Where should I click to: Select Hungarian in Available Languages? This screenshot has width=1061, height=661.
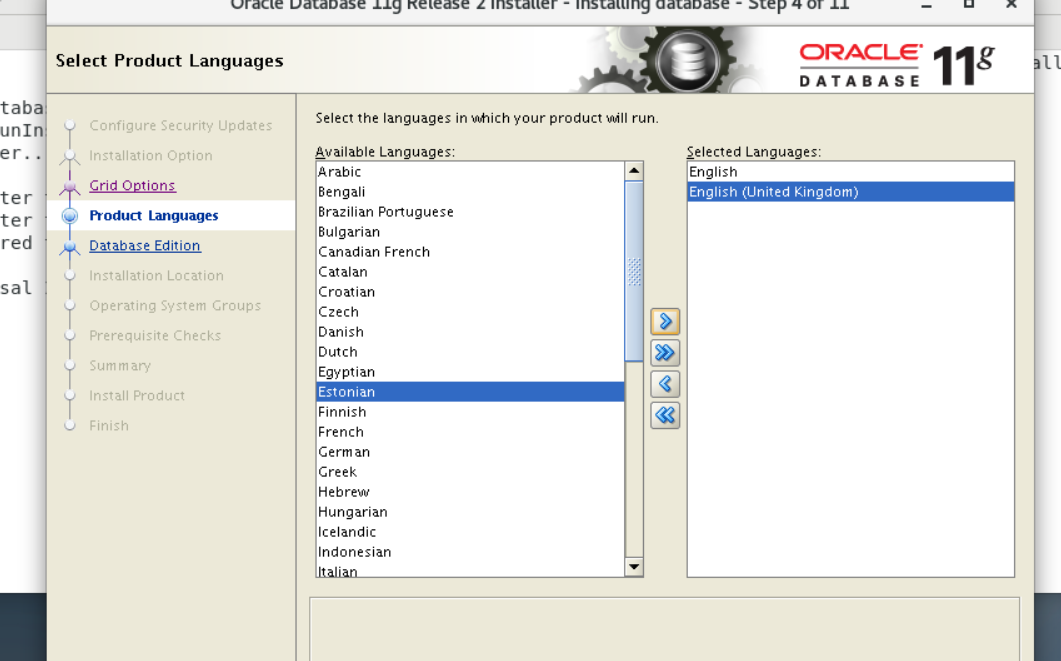470,512
